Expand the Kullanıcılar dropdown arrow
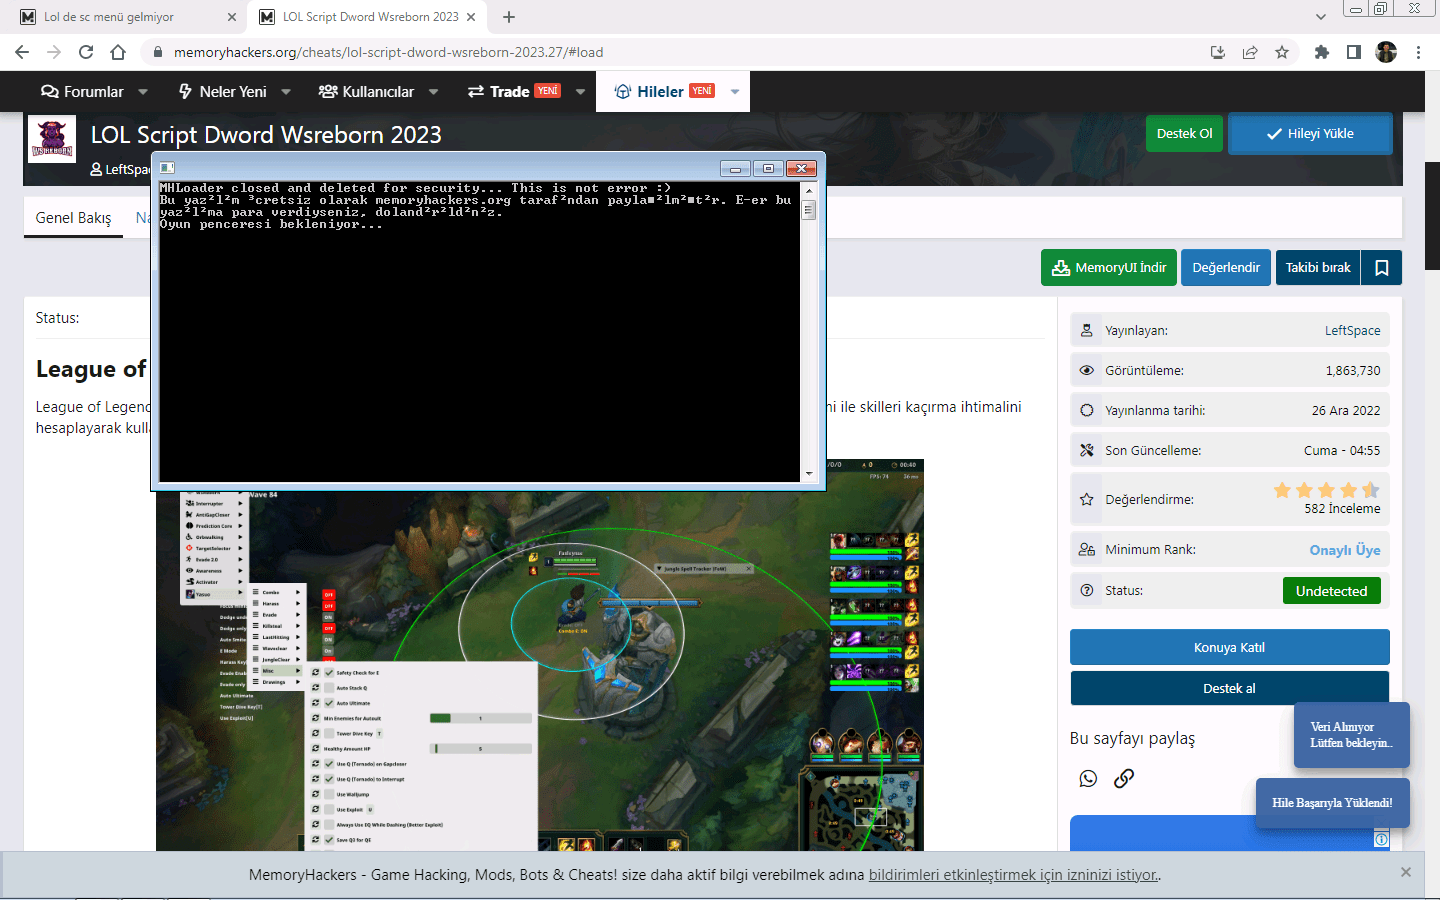This screenshot has width=1440, height=900. [433, 92]
